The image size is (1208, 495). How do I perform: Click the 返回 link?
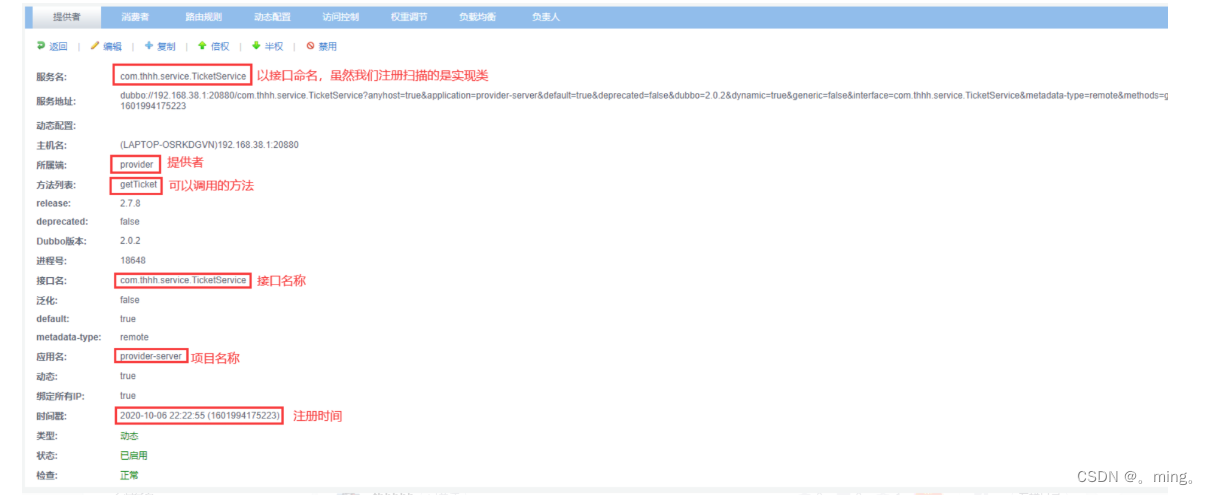[59, 47]
